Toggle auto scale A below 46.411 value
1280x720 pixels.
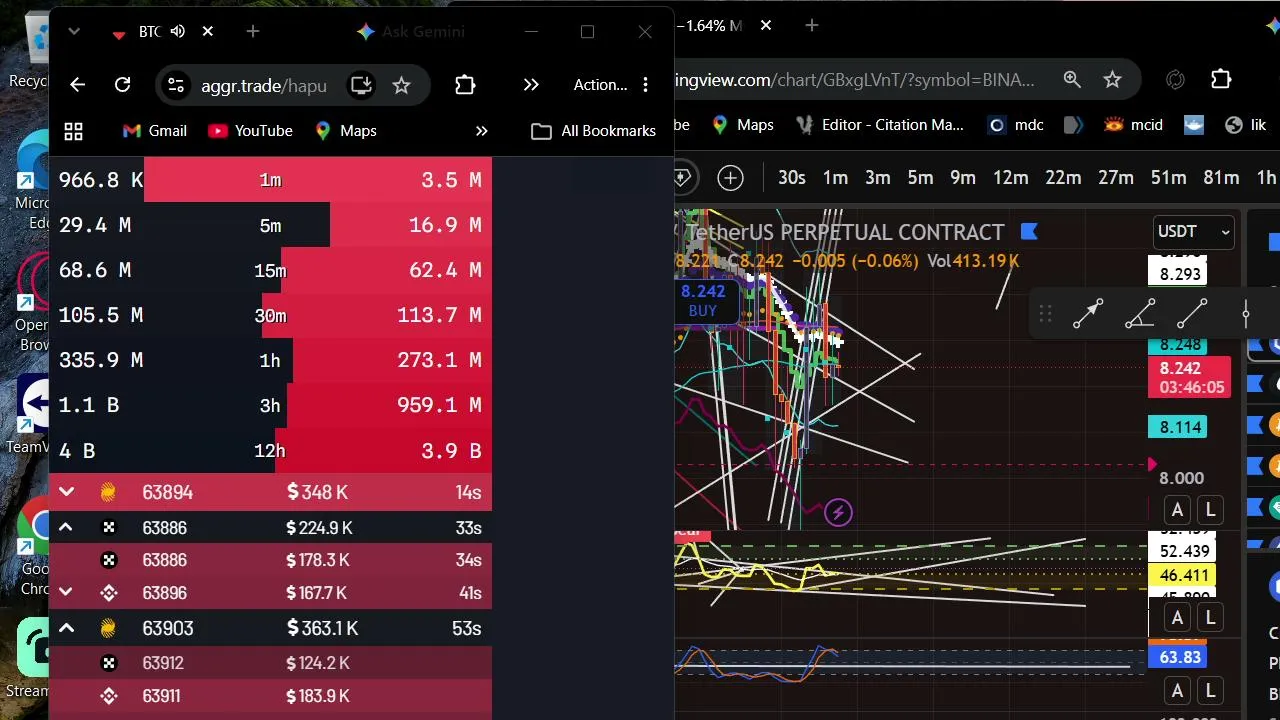[1177, 618]
